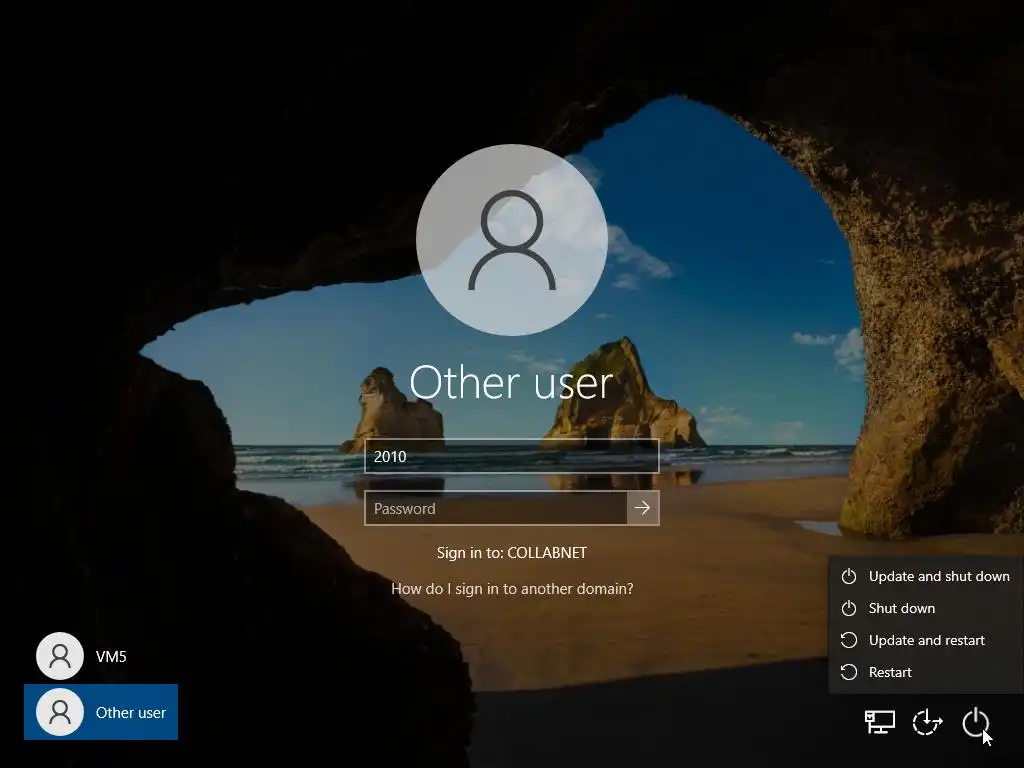Select Shut down from power menu

point(925,608)
